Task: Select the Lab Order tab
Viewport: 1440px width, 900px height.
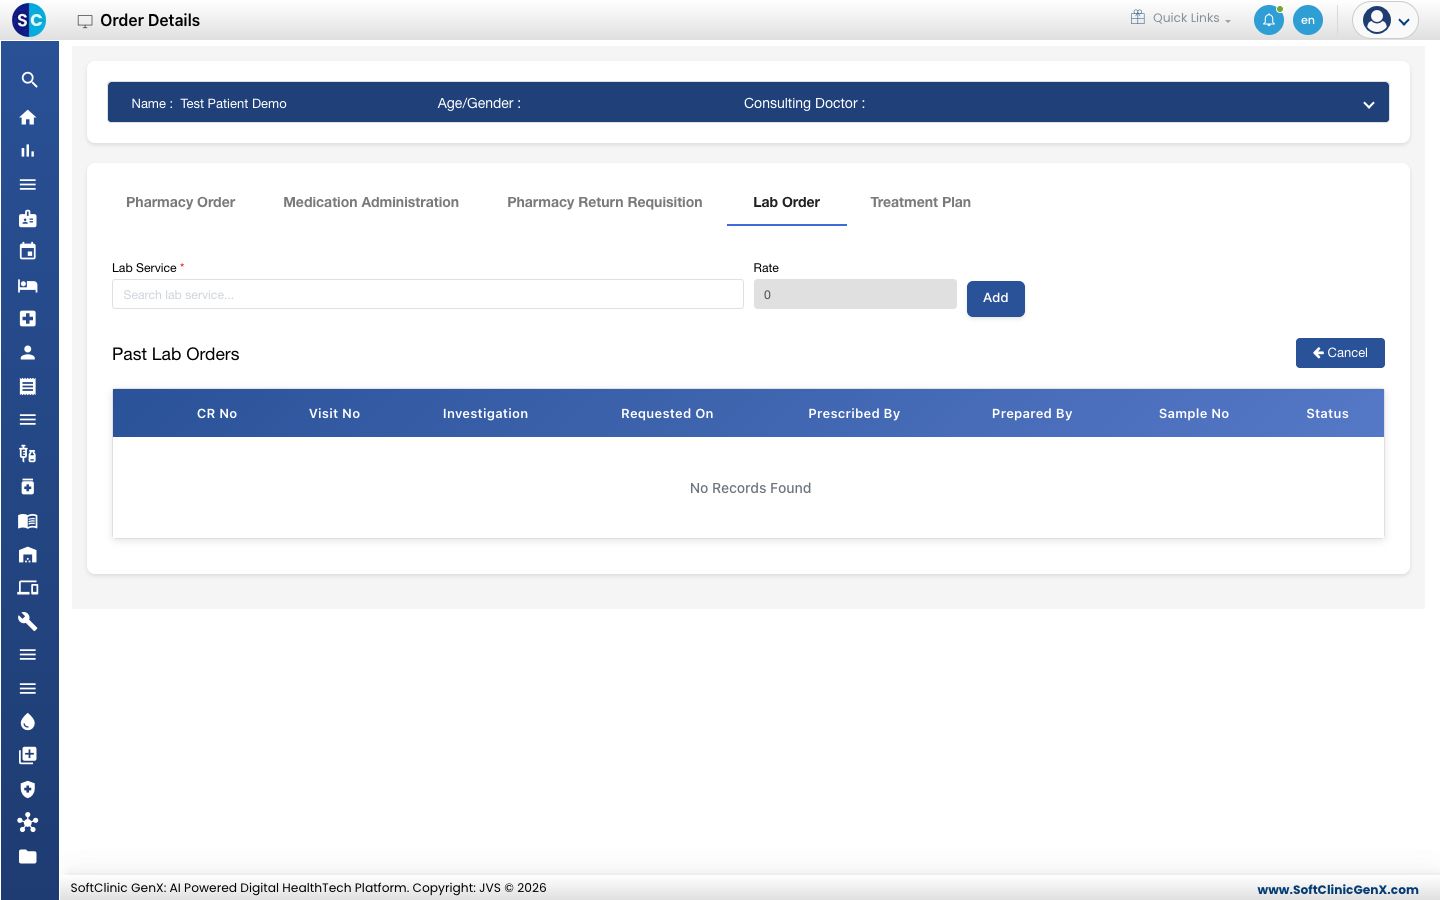Action: click(786, 202)
